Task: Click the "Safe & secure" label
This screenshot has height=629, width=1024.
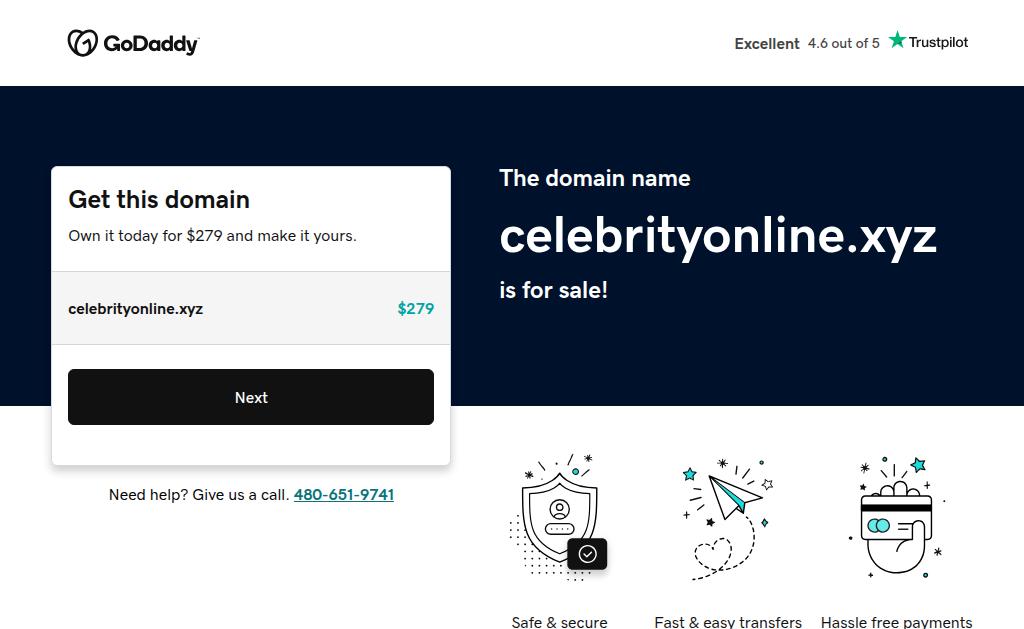Action: tap(559, 622)
